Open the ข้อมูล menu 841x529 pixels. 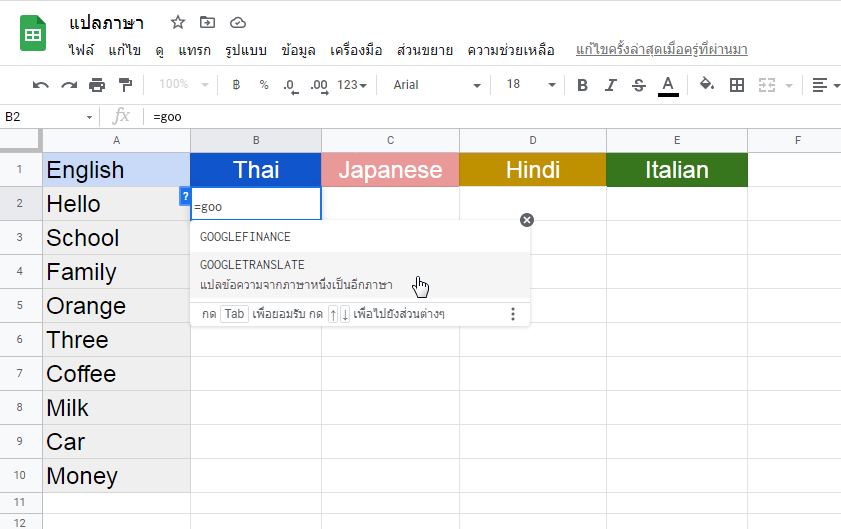click(298, 50)
